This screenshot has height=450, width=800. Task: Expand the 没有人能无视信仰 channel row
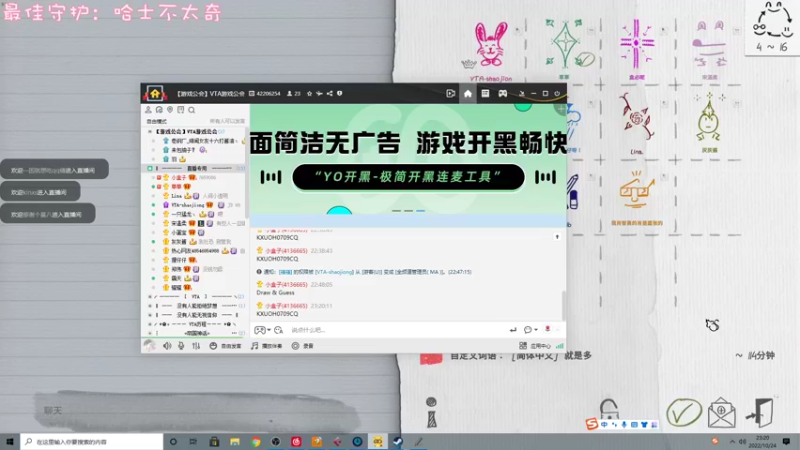150,315
